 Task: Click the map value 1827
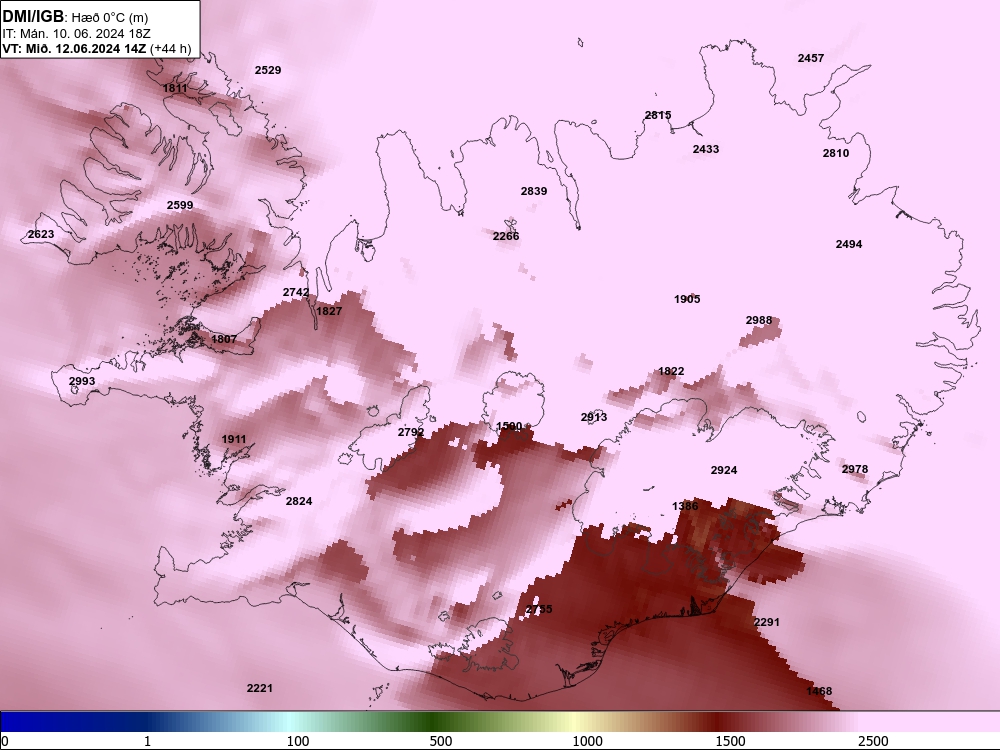click(329, 311)
